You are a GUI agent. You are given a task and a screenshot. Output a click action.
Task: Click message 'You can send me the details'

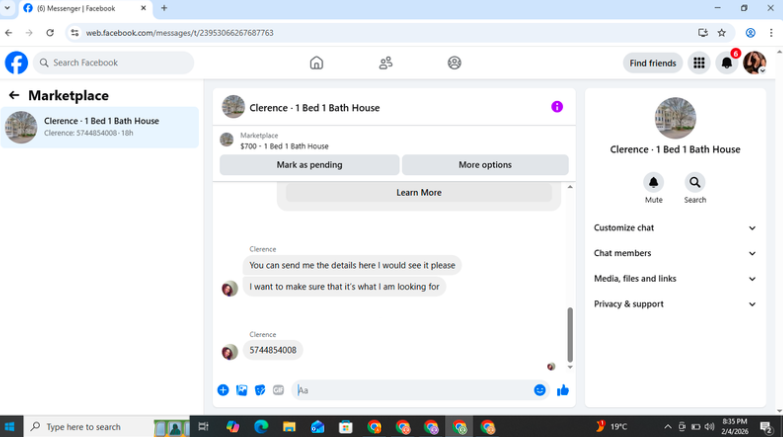click(x=352, y=265)
